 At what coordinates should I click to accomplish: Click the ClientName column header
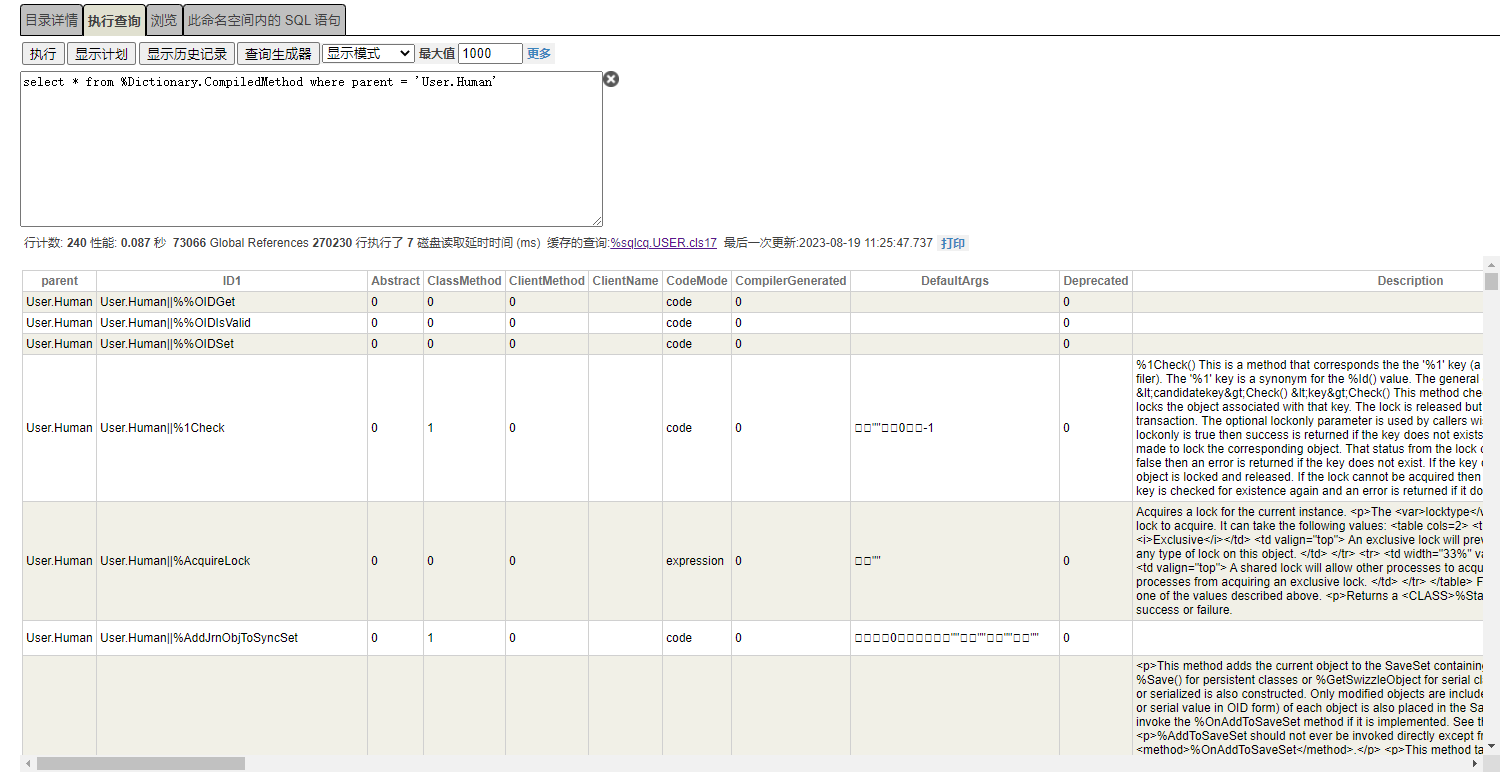click(626, 281)
